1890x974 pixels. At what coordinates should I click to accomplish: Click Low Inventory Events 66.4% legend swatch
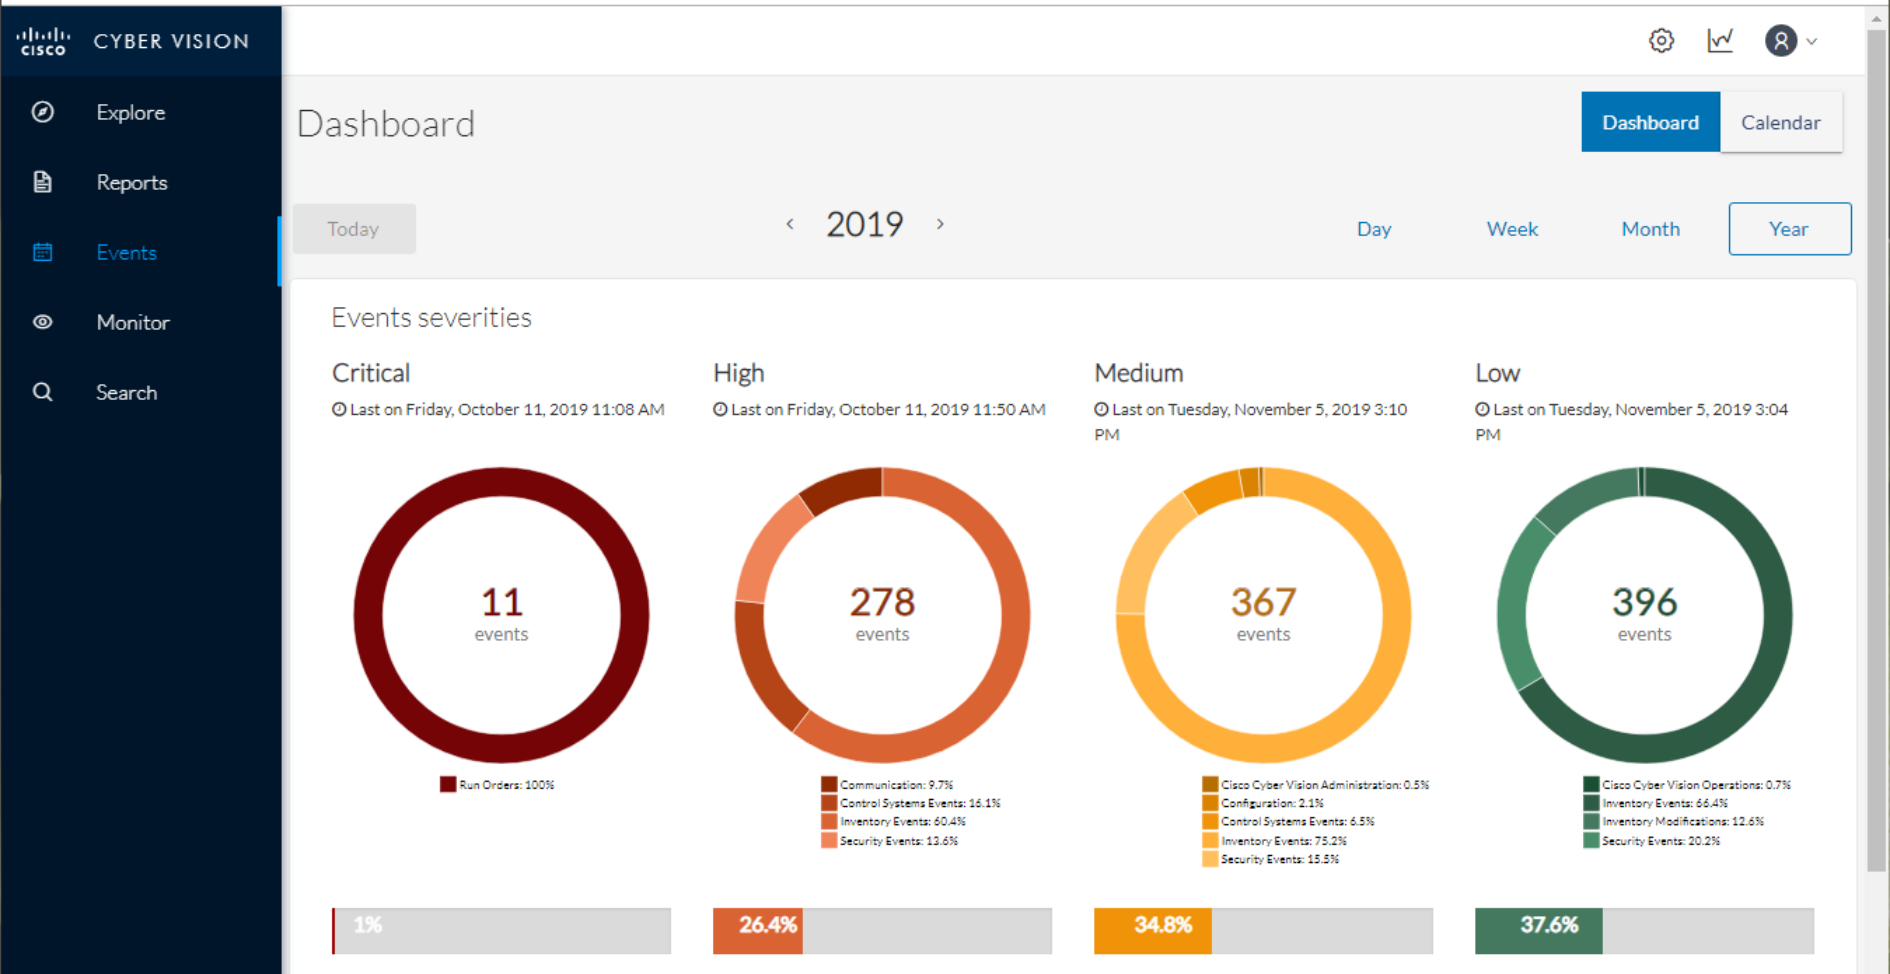click(x=1591, y=803)
